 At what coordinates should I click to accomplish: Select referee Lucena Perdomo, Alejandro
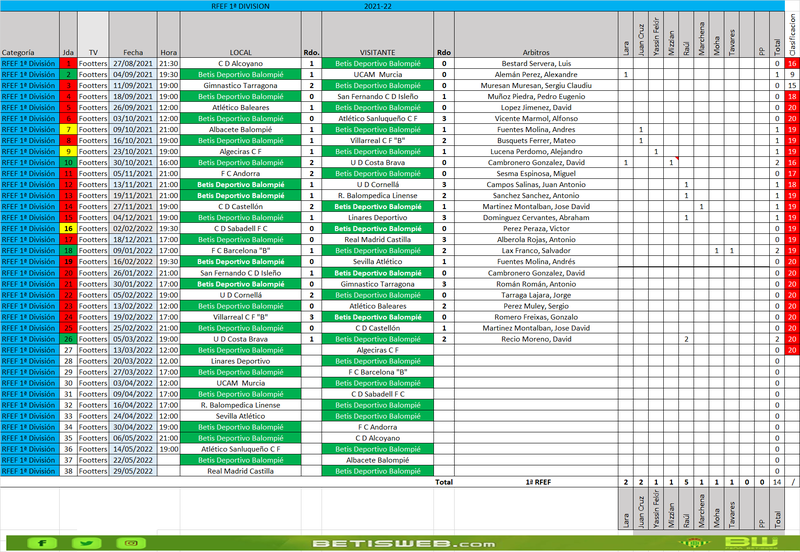pyautogui.click(x=536, y=152)
